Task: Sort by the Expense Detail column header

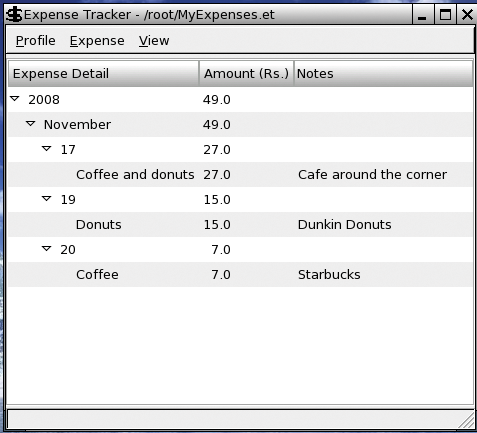Action: [x=104, y=73]
